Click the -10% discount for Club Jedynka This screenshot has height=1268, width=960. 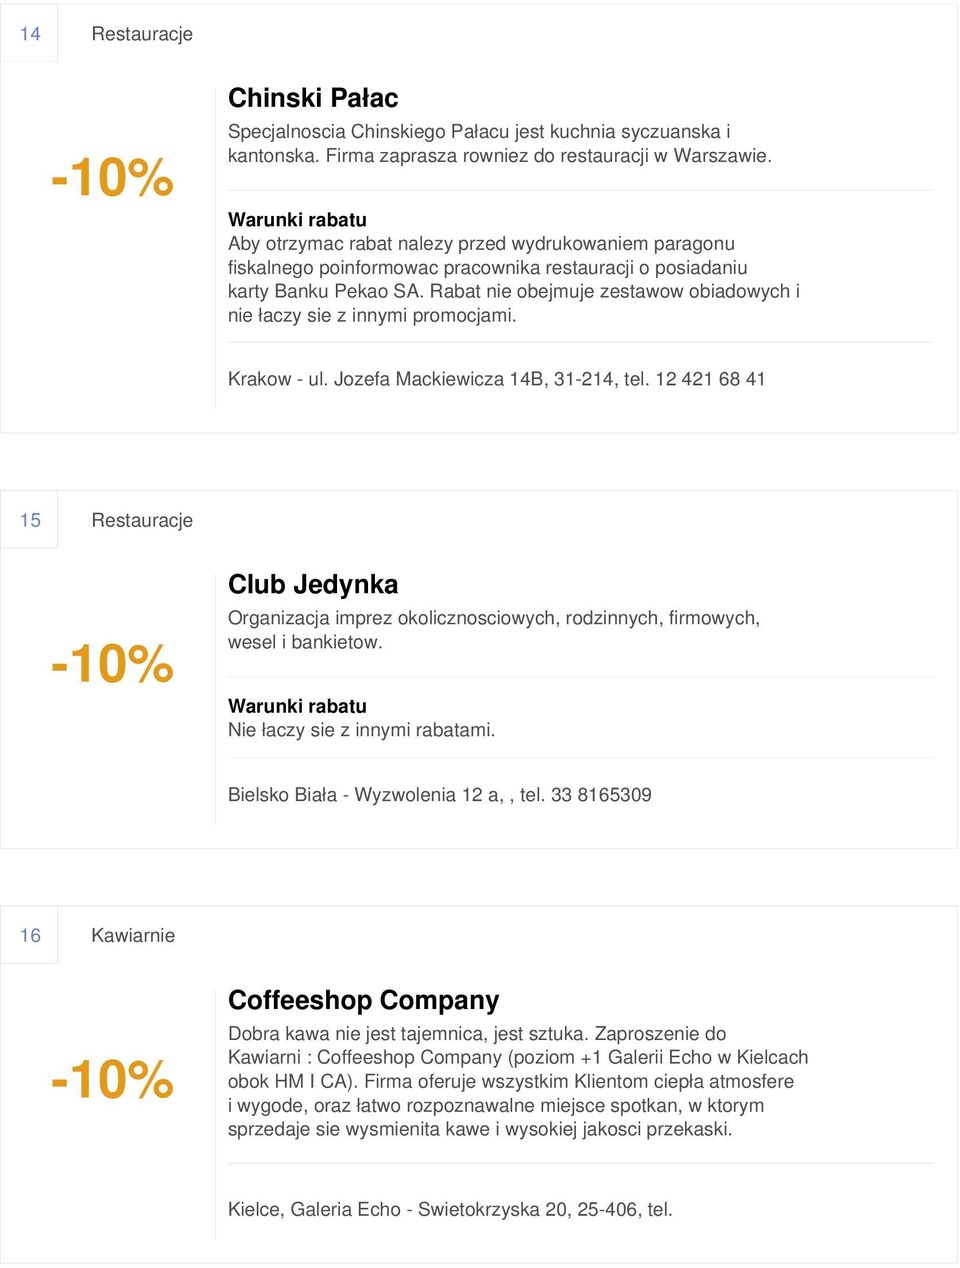113,664
